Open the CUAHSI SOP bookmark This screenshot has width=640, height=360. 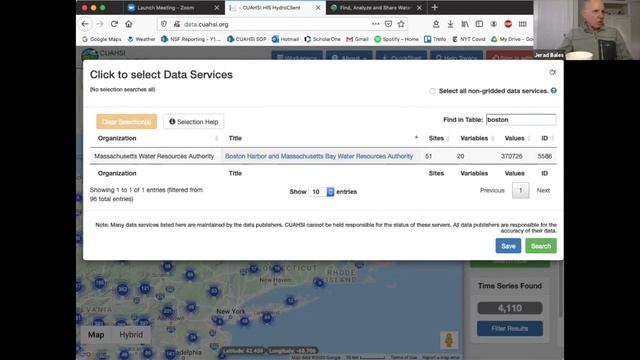click(x=247, y=39)
